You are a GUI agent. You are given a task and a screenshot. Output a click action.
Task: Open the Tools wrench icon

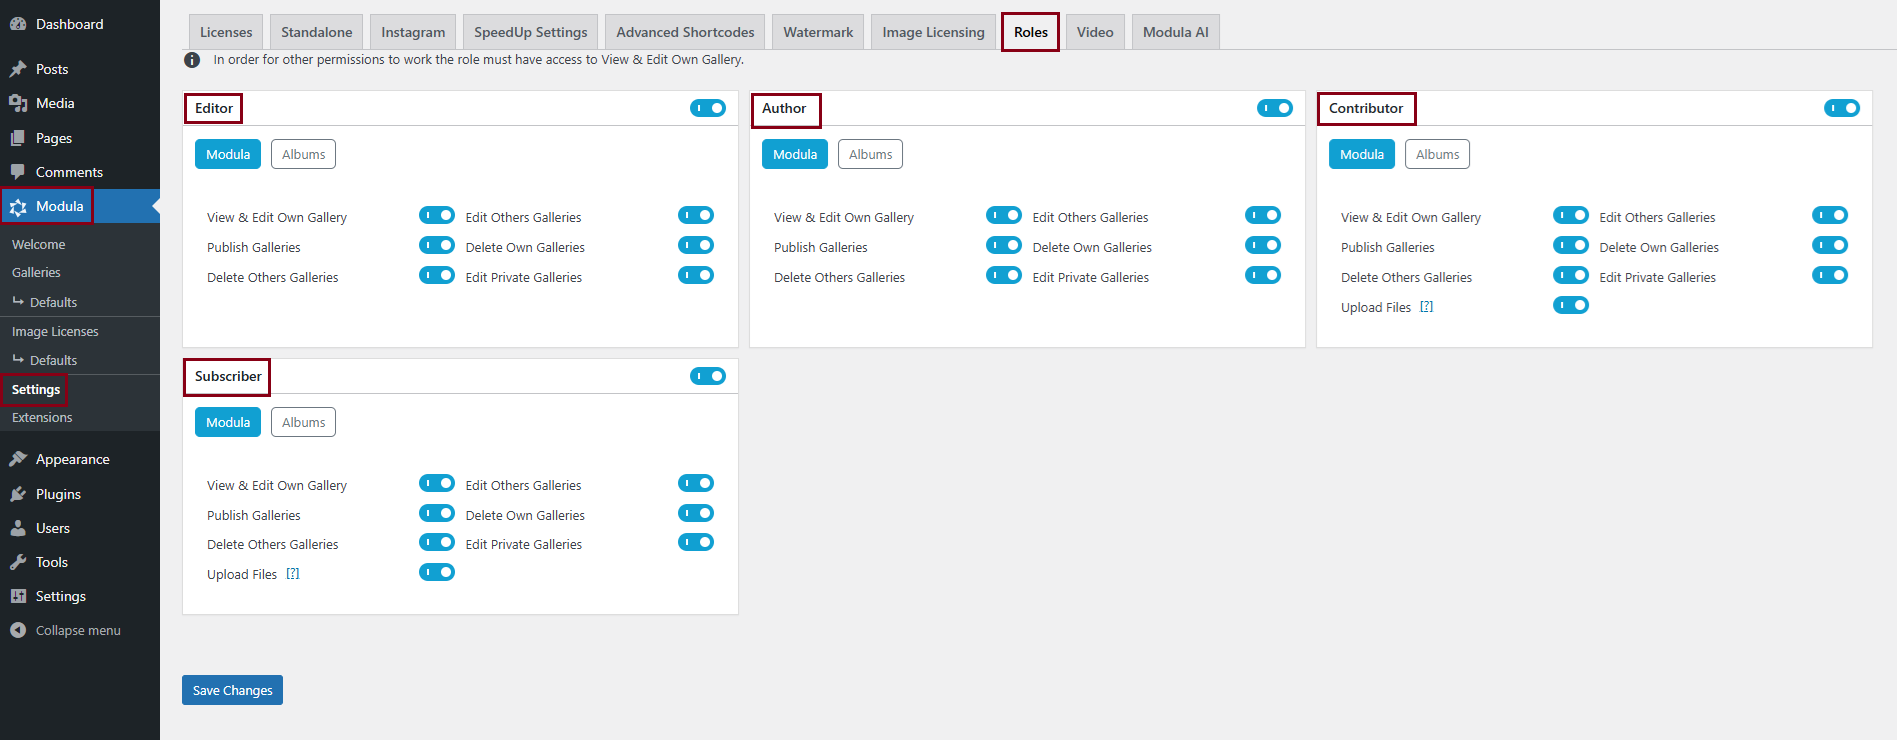(18, 562)
